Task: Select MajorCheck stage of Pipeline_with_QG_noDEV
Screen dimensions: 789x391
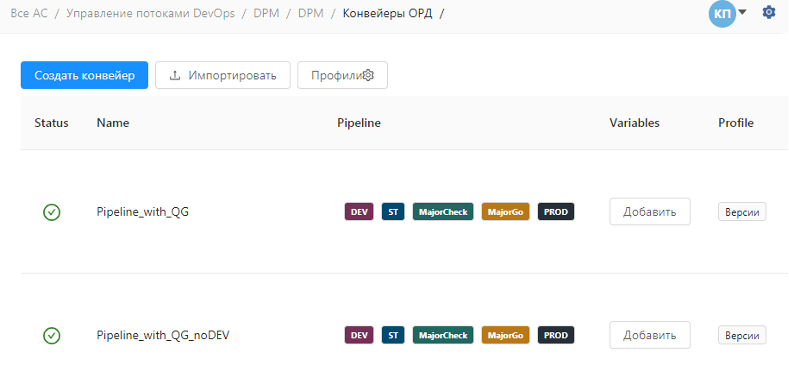Action: tap(443, 335)
